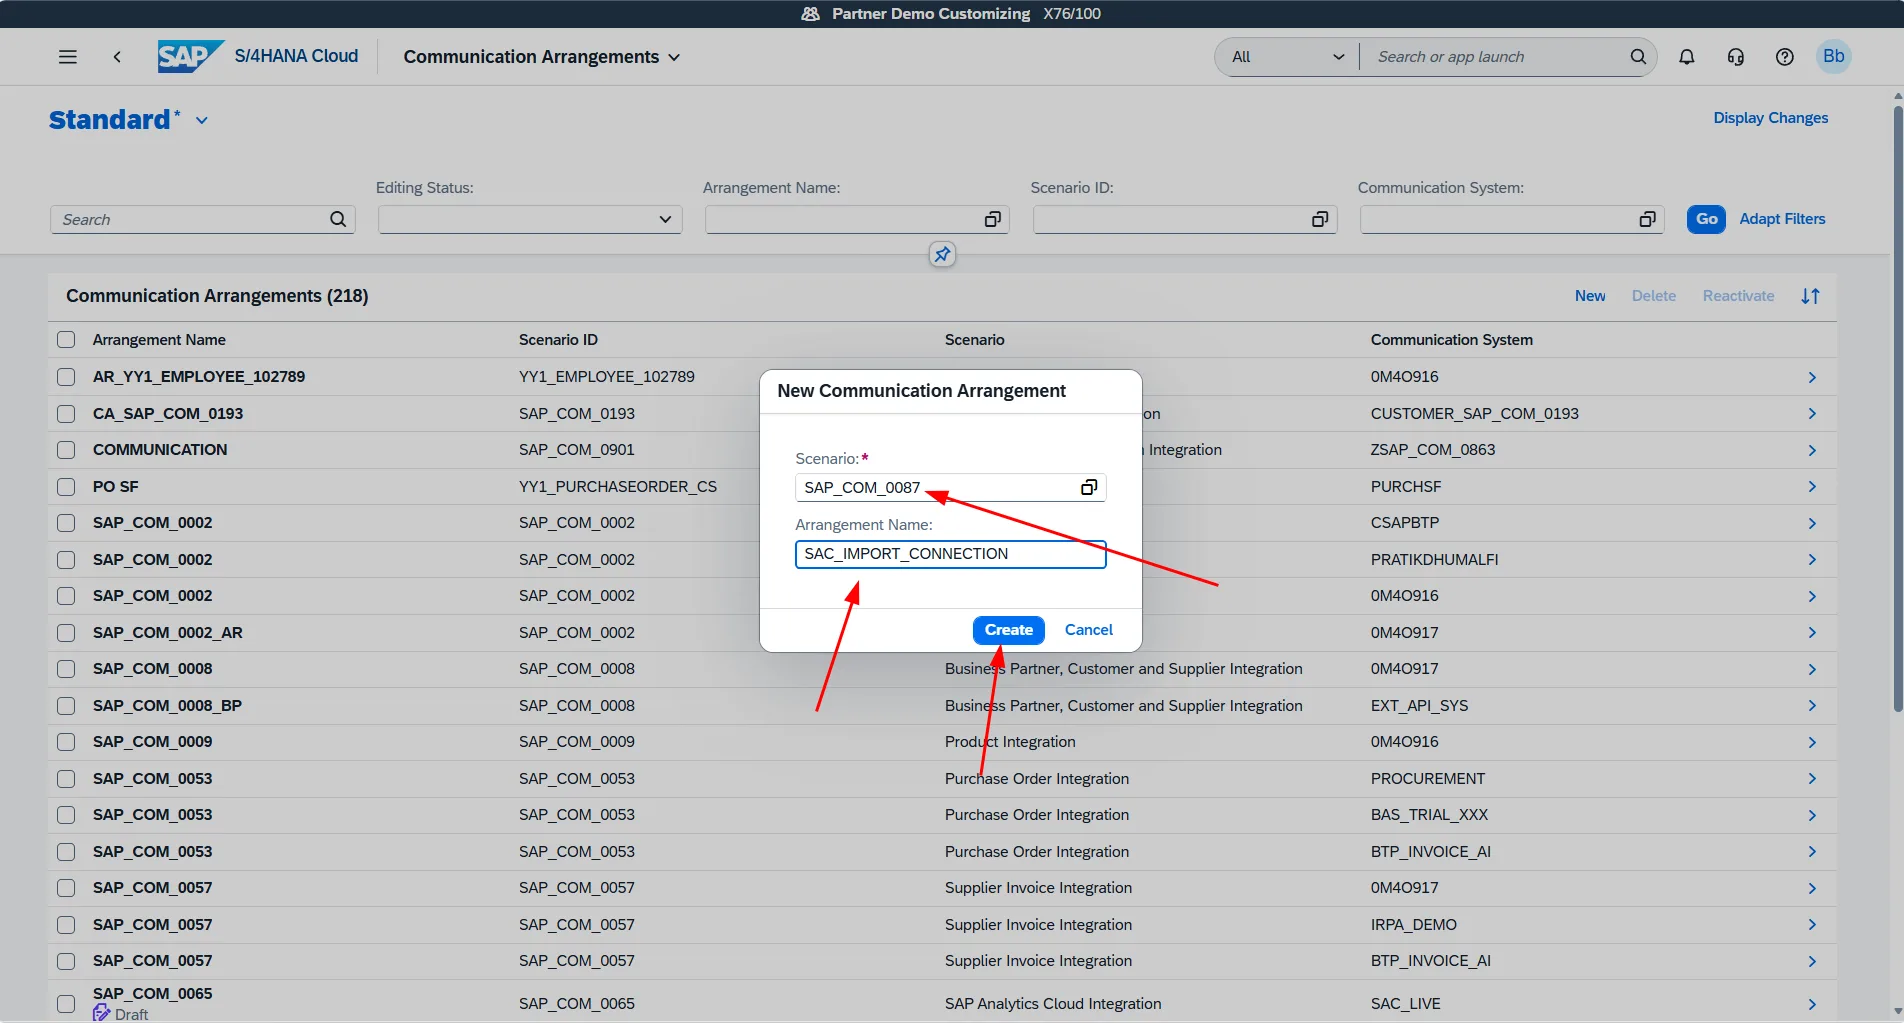Click the New table action

point(1590,296)
